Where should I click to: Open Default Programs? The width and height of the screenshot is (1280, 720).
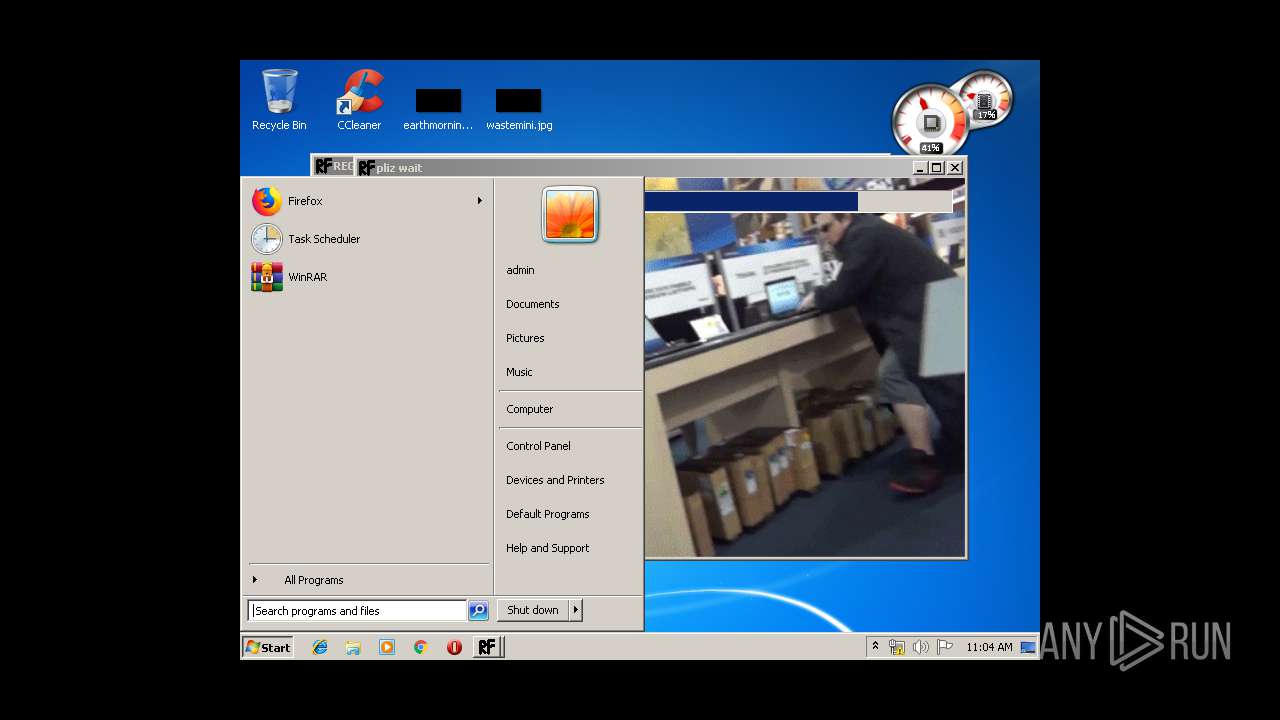[548, 514]
